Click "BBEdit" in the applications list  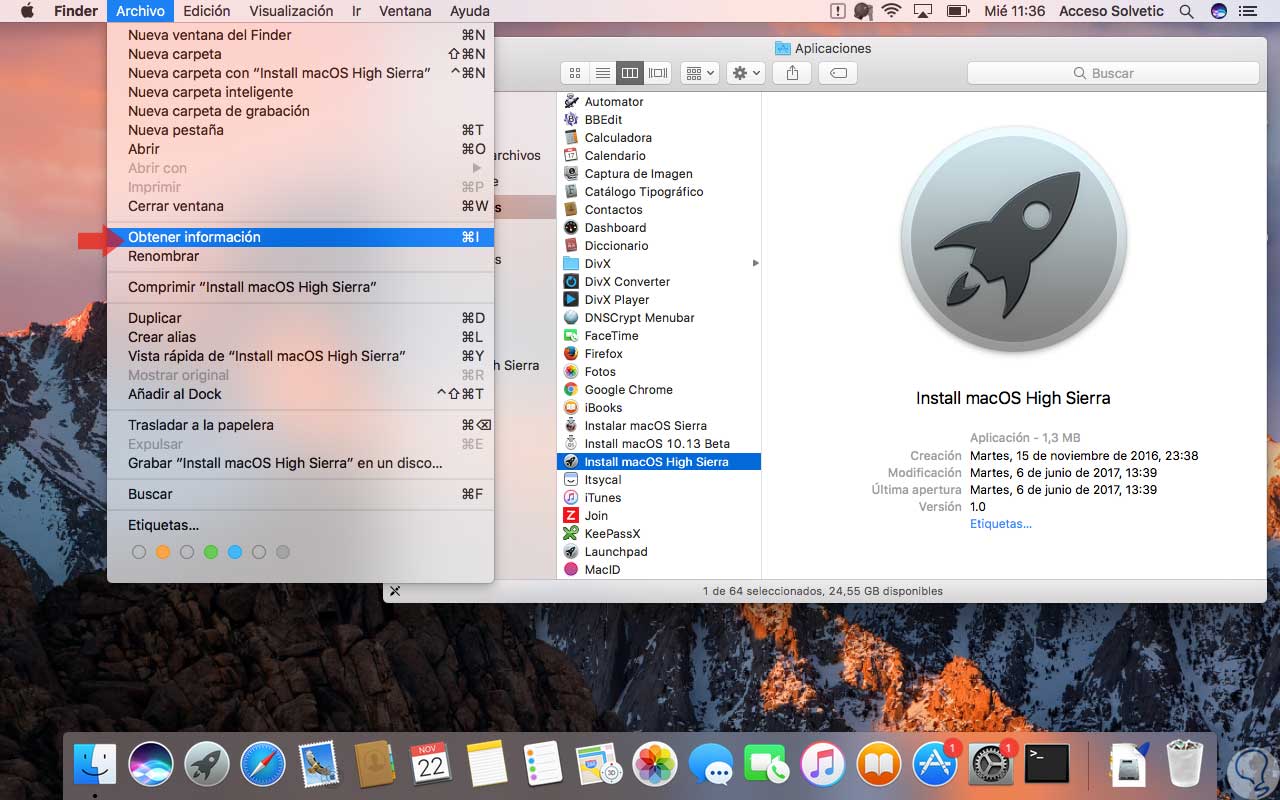[x=604, y=119]
